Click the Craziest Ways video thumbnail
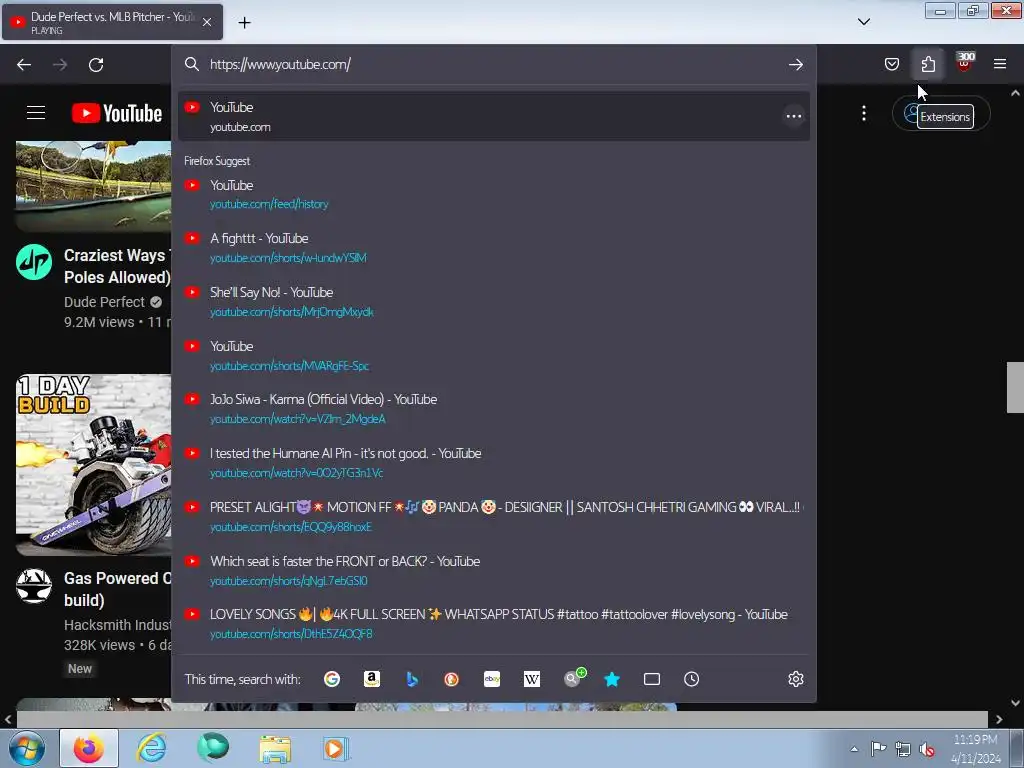The image size is (1024, 768). [x=93, y=185]
